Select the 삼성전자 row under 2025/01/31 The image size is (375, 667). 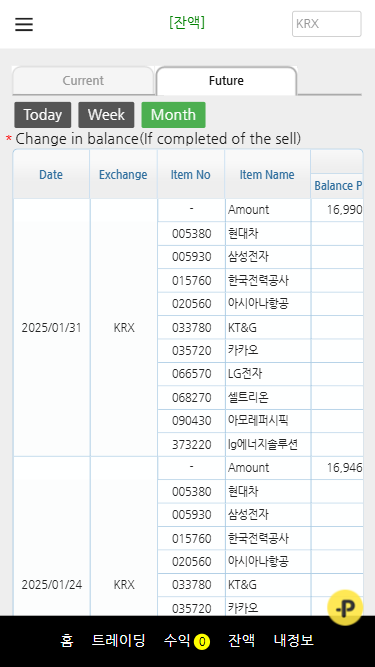click(x=260, y=257)
